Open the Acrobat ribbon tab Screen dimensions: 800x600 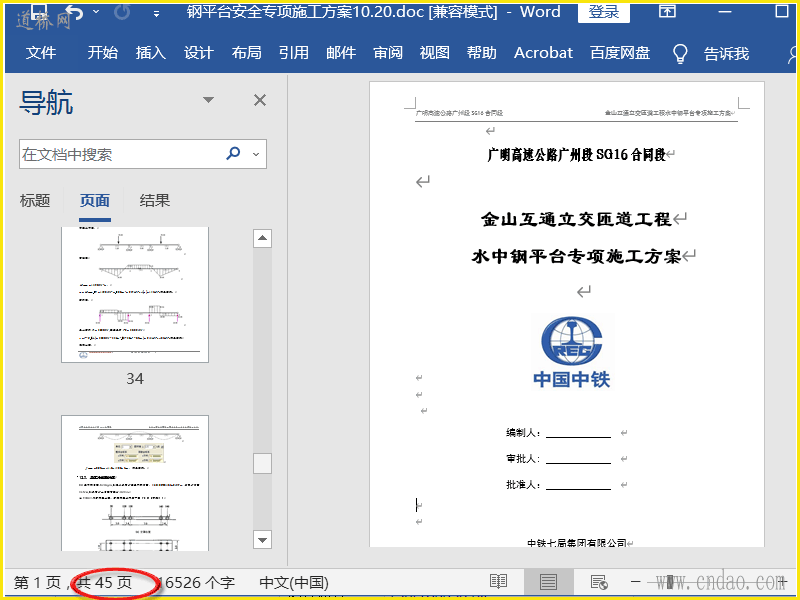[x=543, y=53]
